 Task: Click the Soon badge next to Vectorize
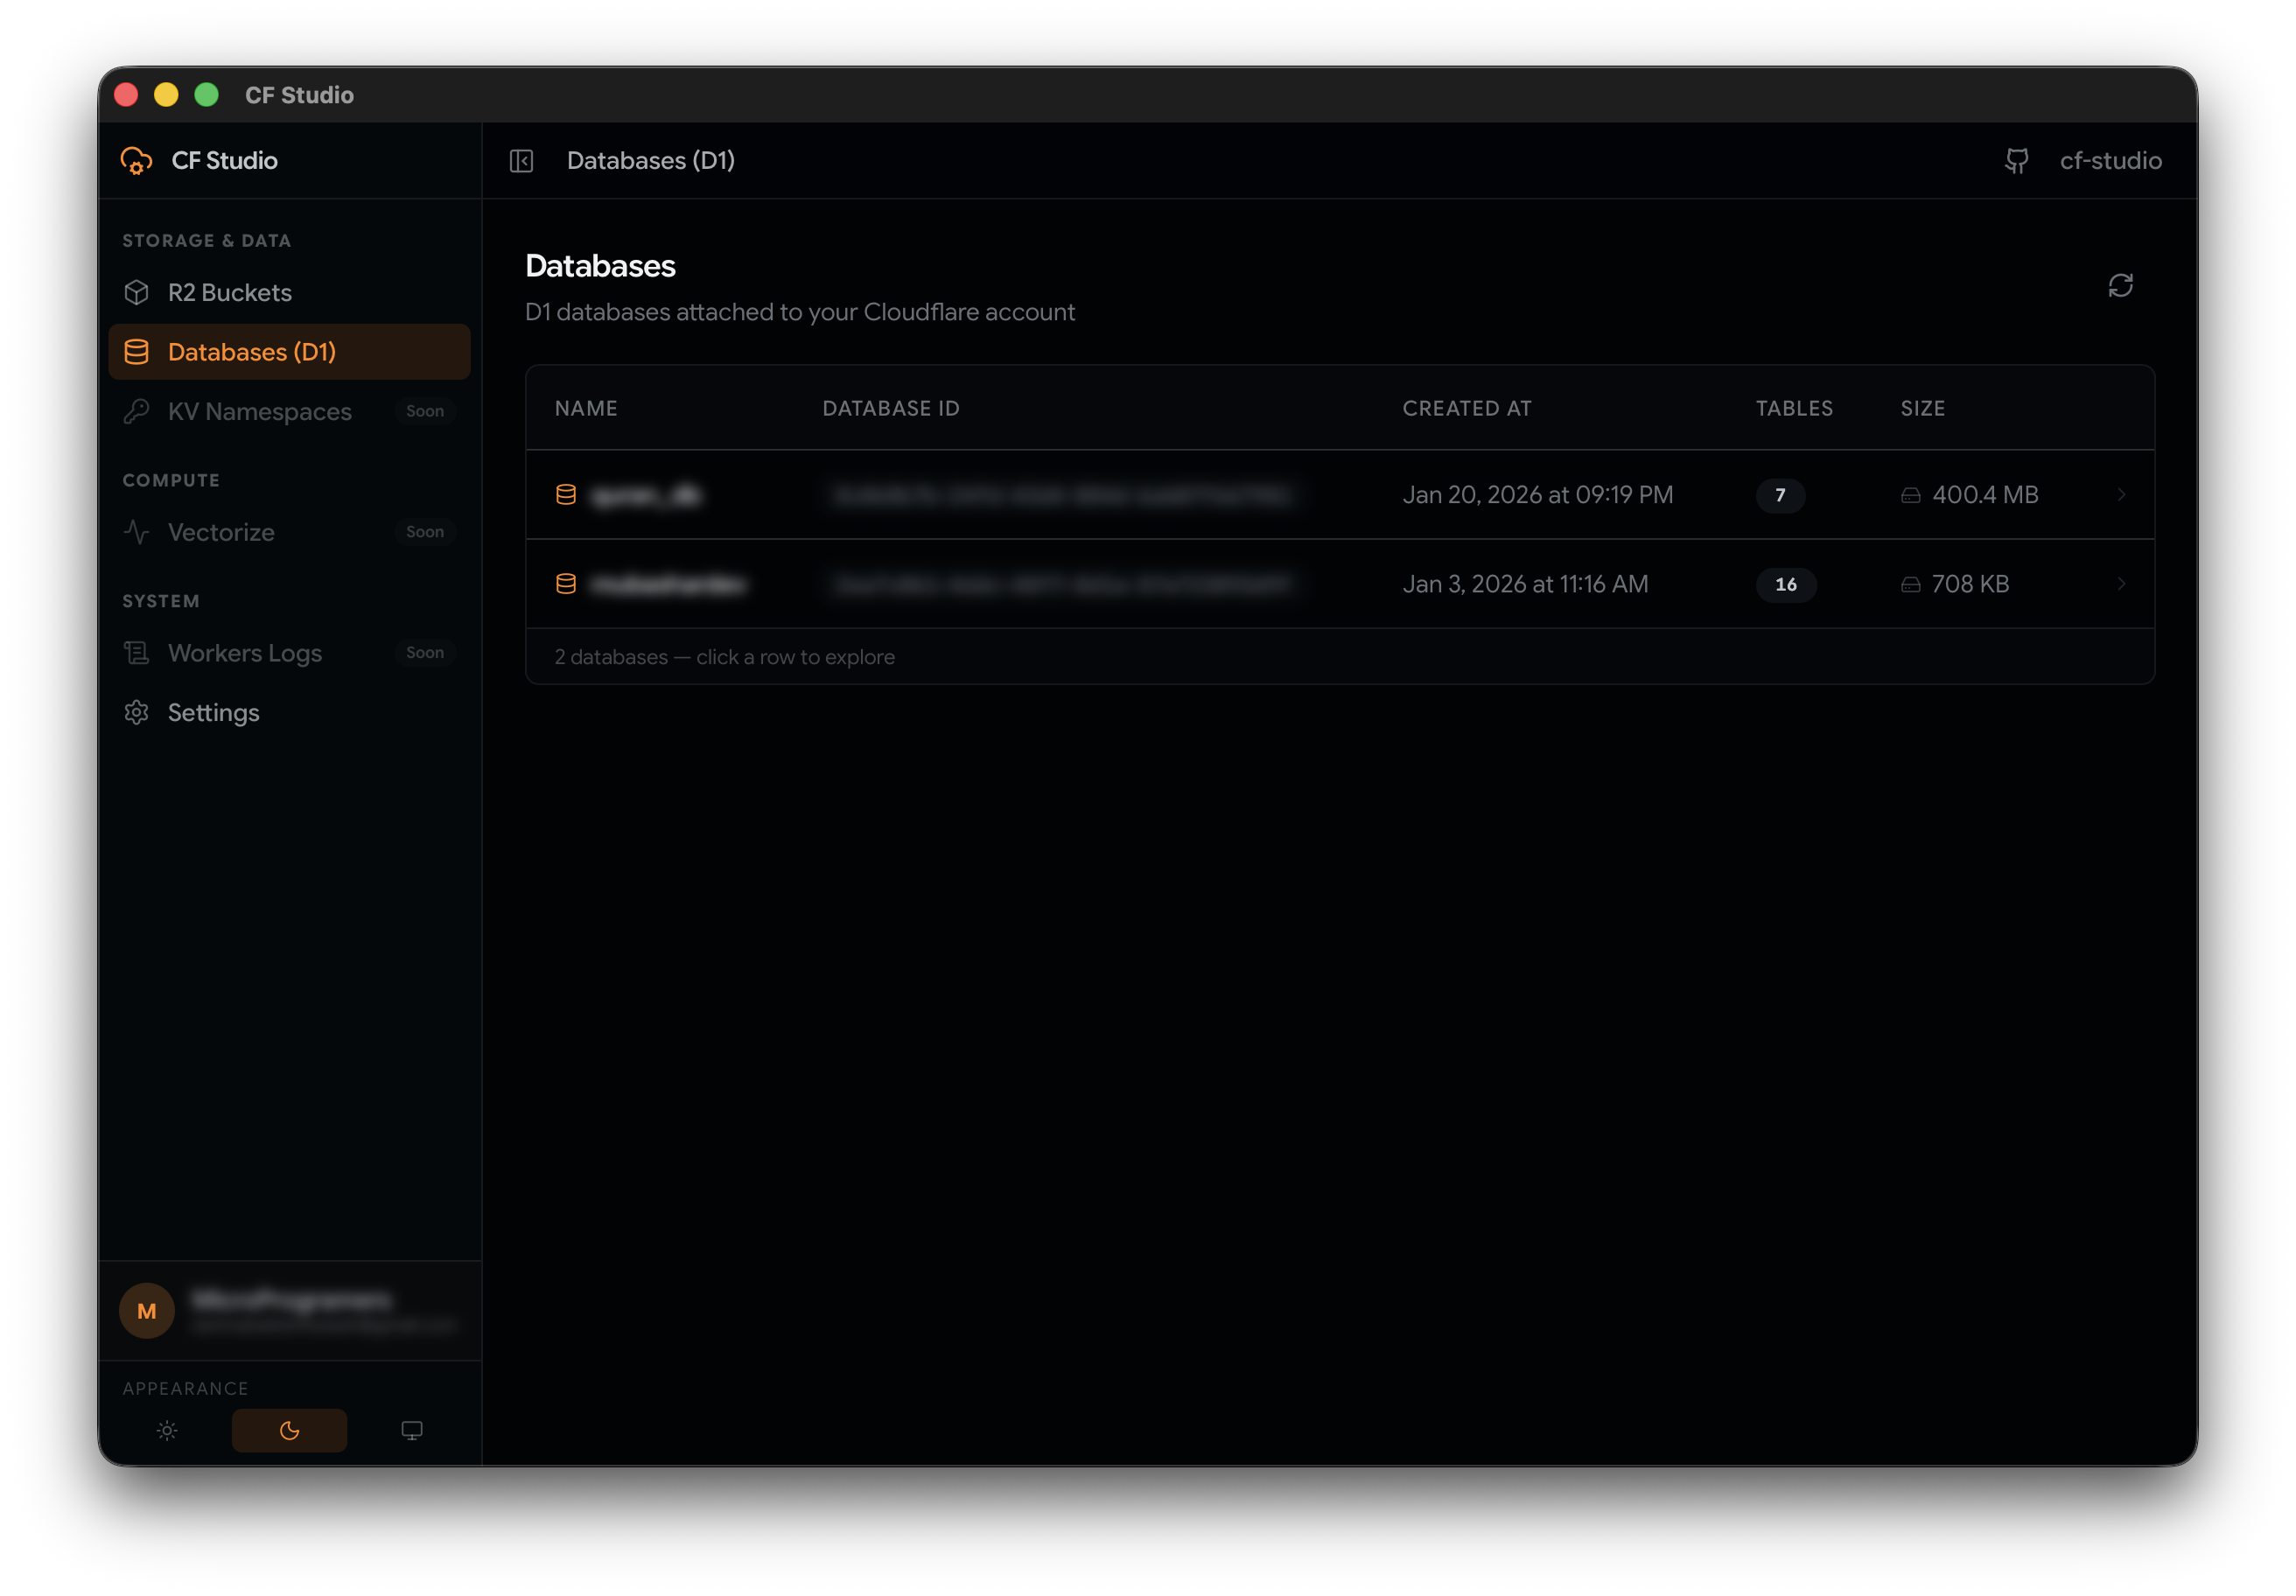tap(425, 533)
